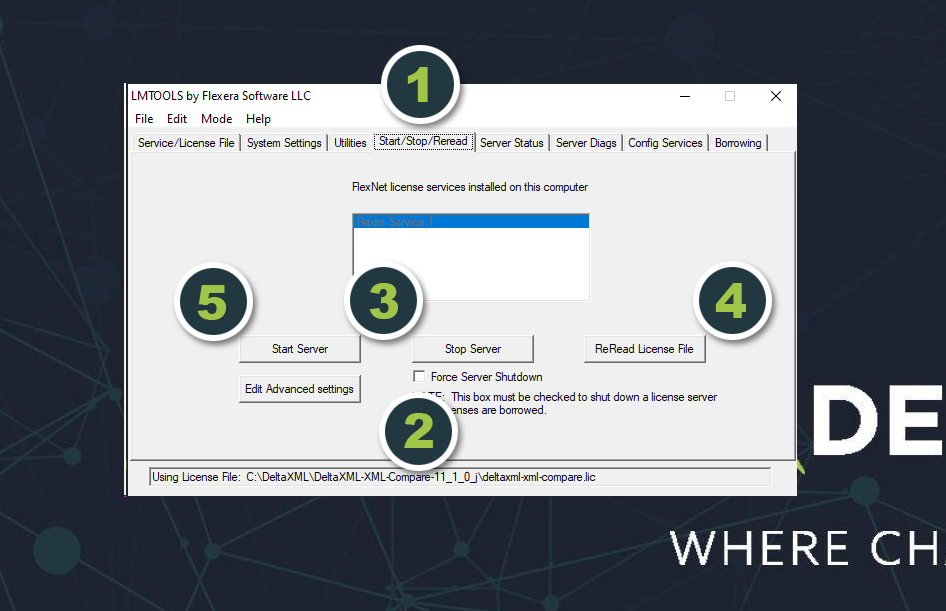Click the numbered callout circle 4
The height and width of the screenshot is (611, 946).
click(x=730, y=300)
